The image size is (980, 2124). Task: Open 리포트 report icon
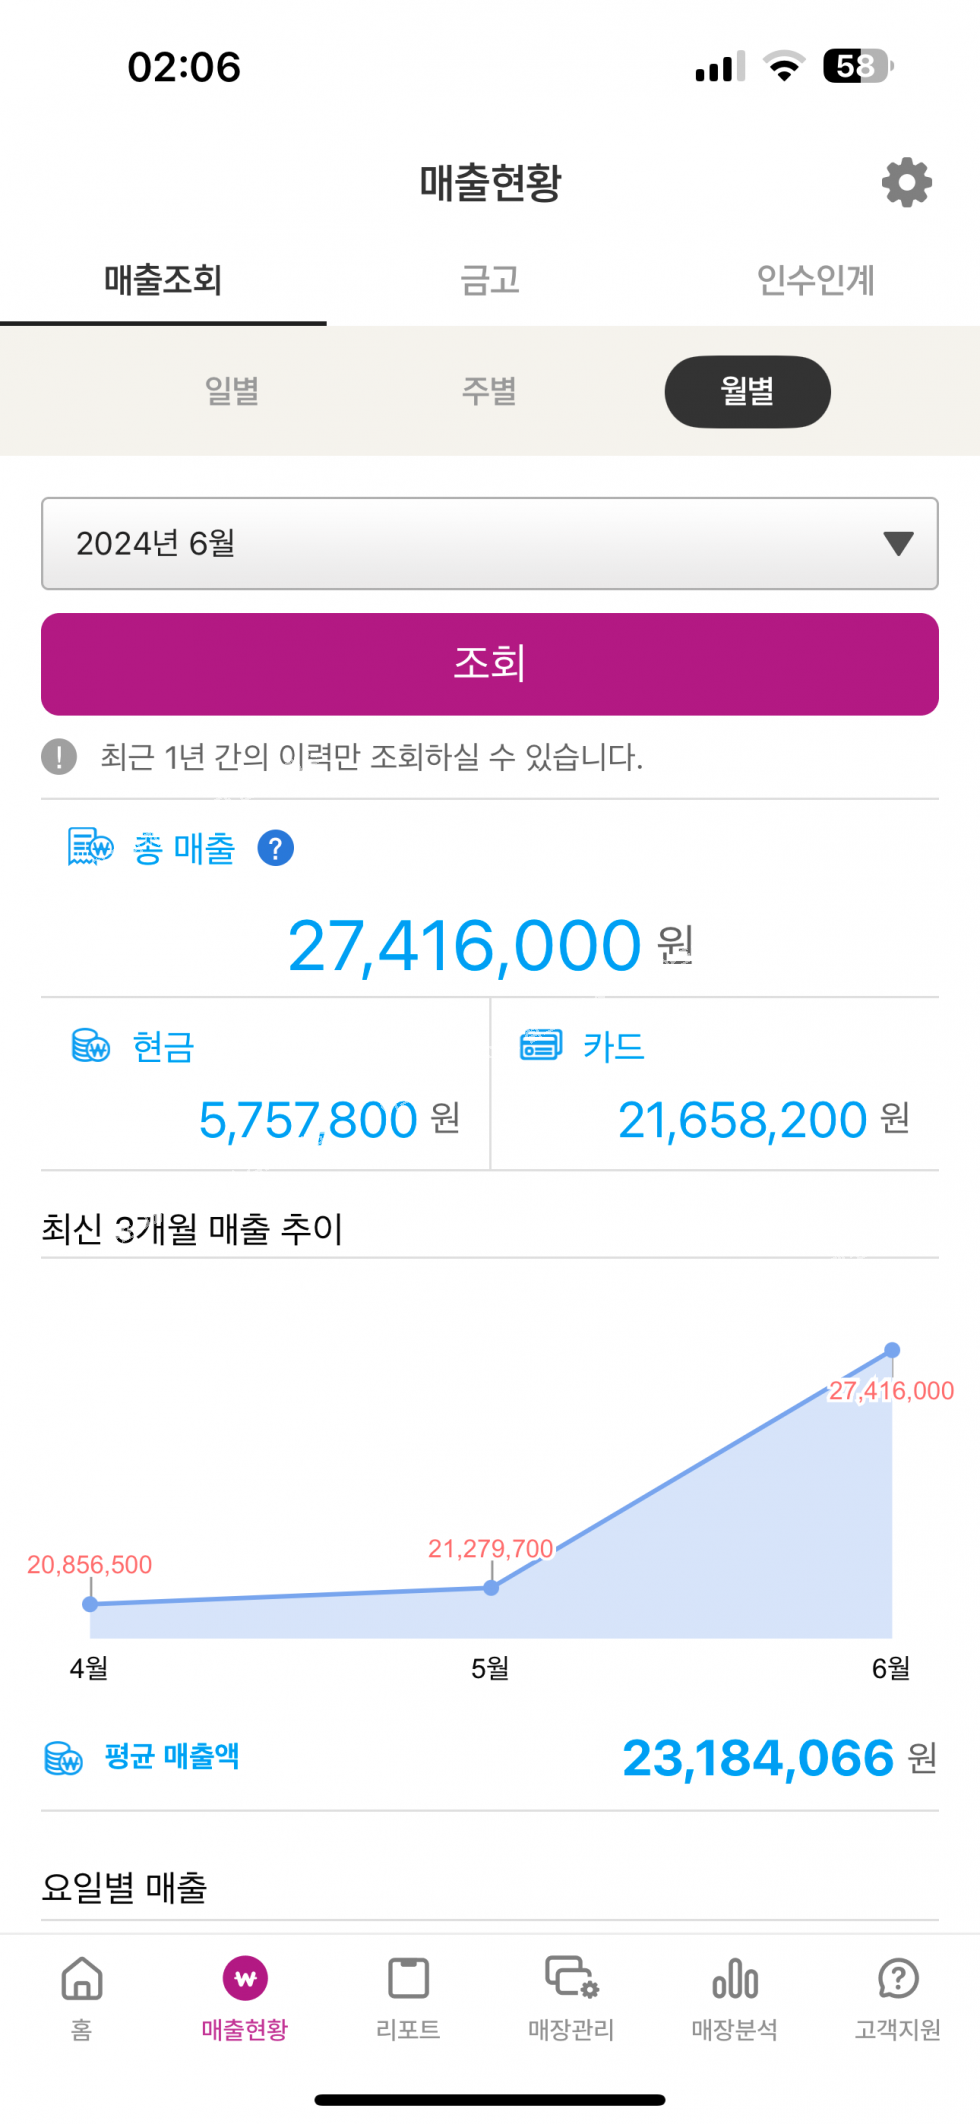pos(408,1979)
